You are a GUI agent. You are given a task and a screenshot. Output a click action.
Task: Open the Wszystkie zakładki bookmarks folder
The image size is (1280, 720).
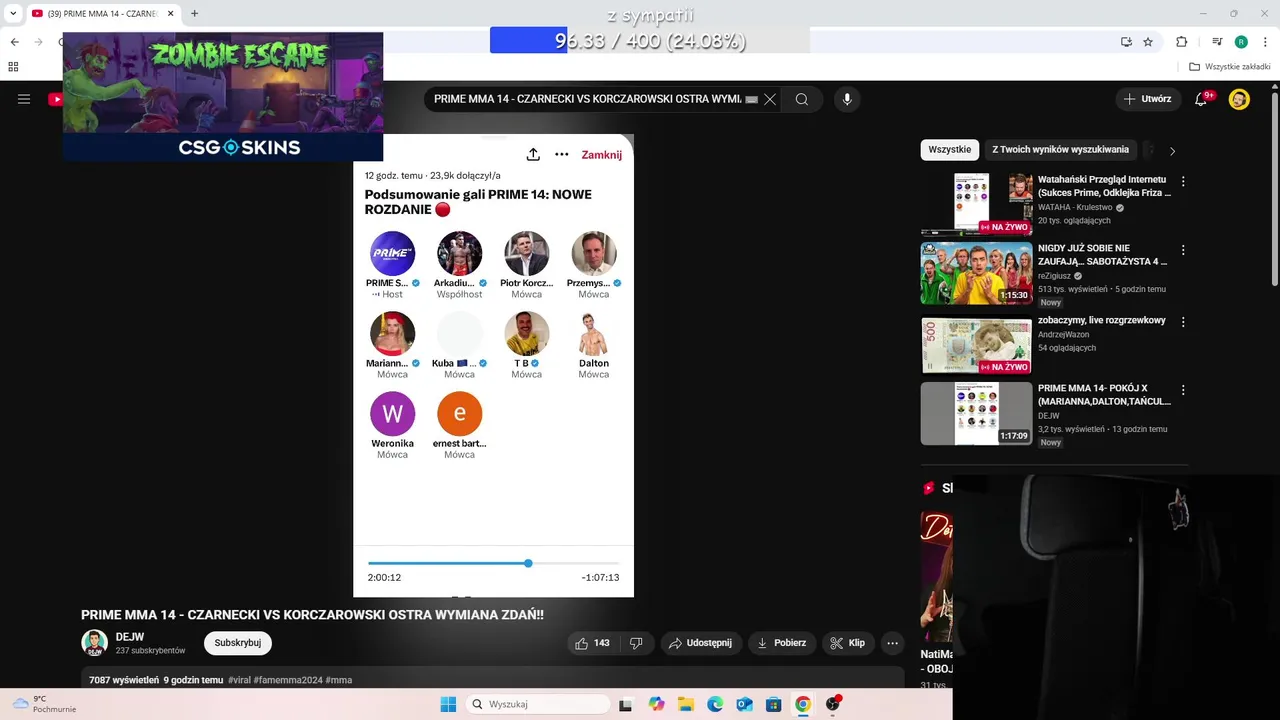tap(1230, 67)
